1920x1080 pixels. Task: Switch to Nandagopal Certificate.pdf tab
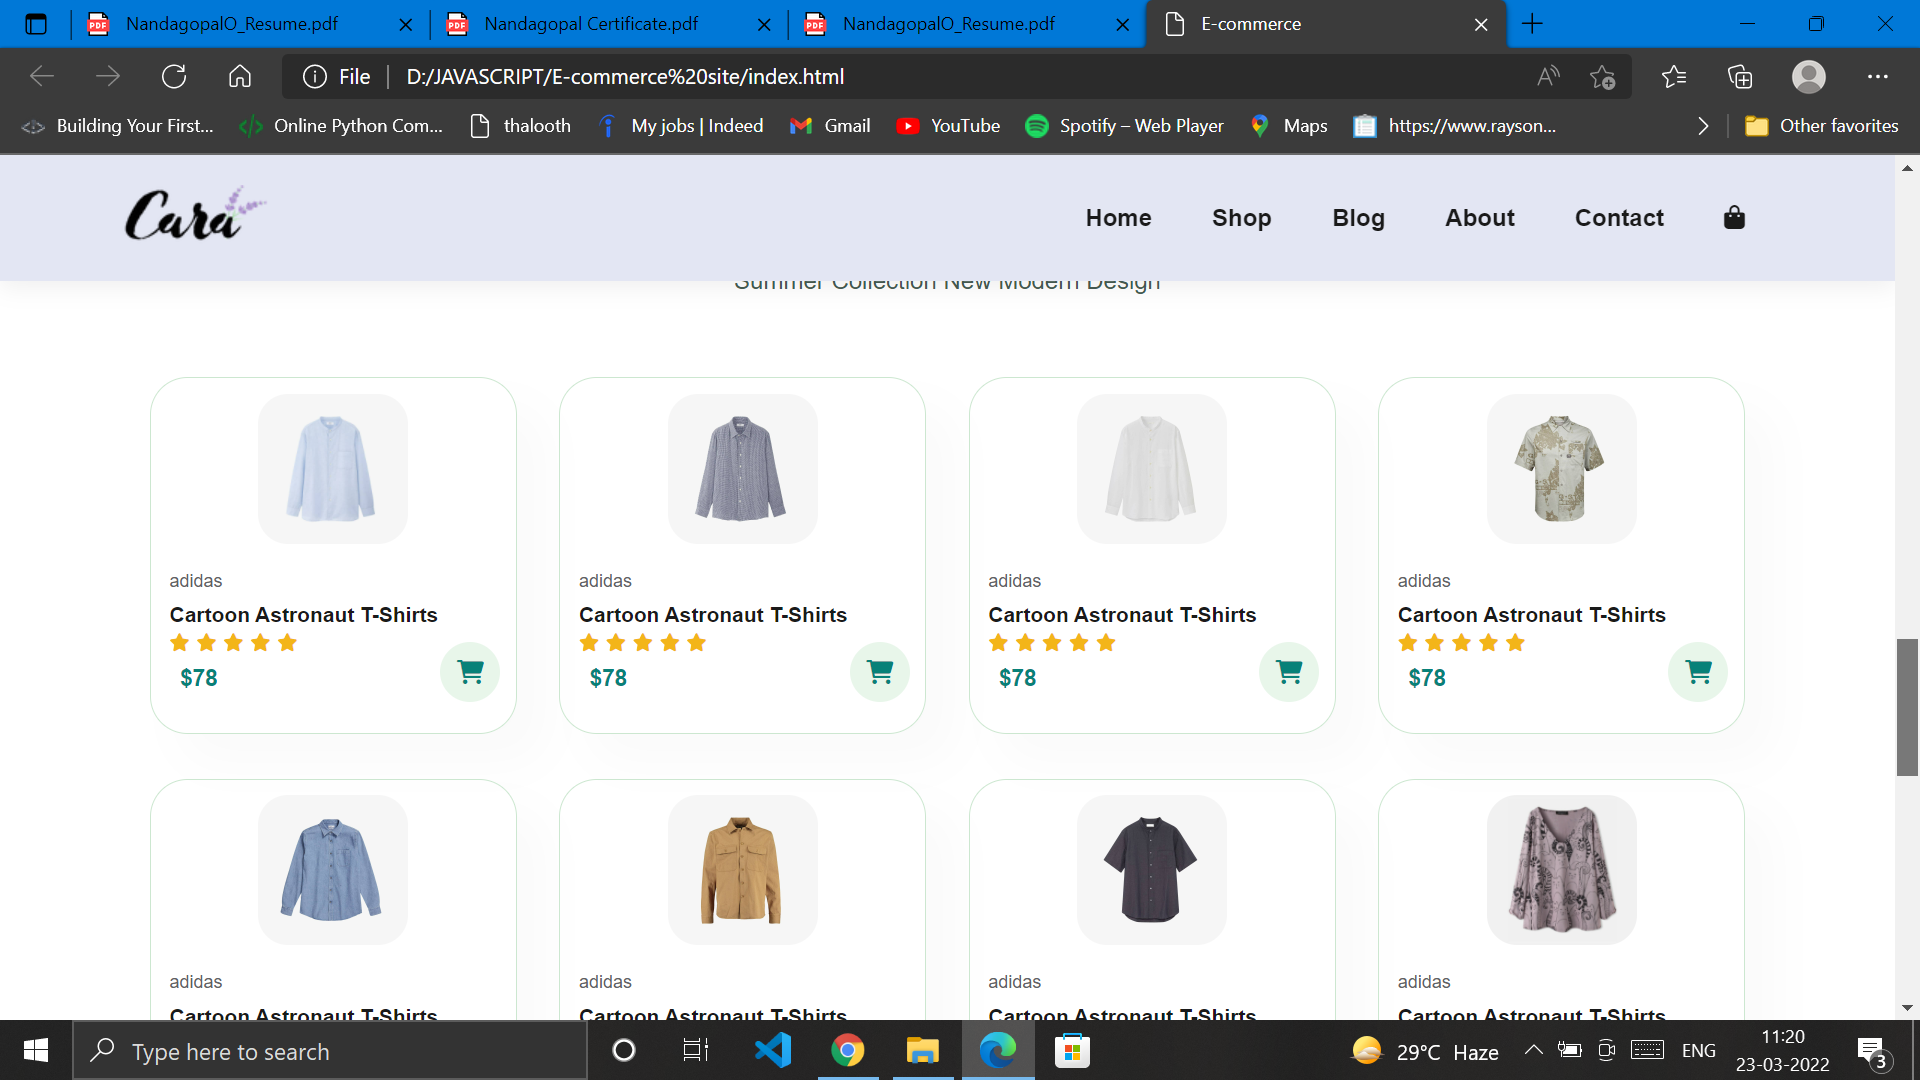pyautogui.click(x=609, y=24)
